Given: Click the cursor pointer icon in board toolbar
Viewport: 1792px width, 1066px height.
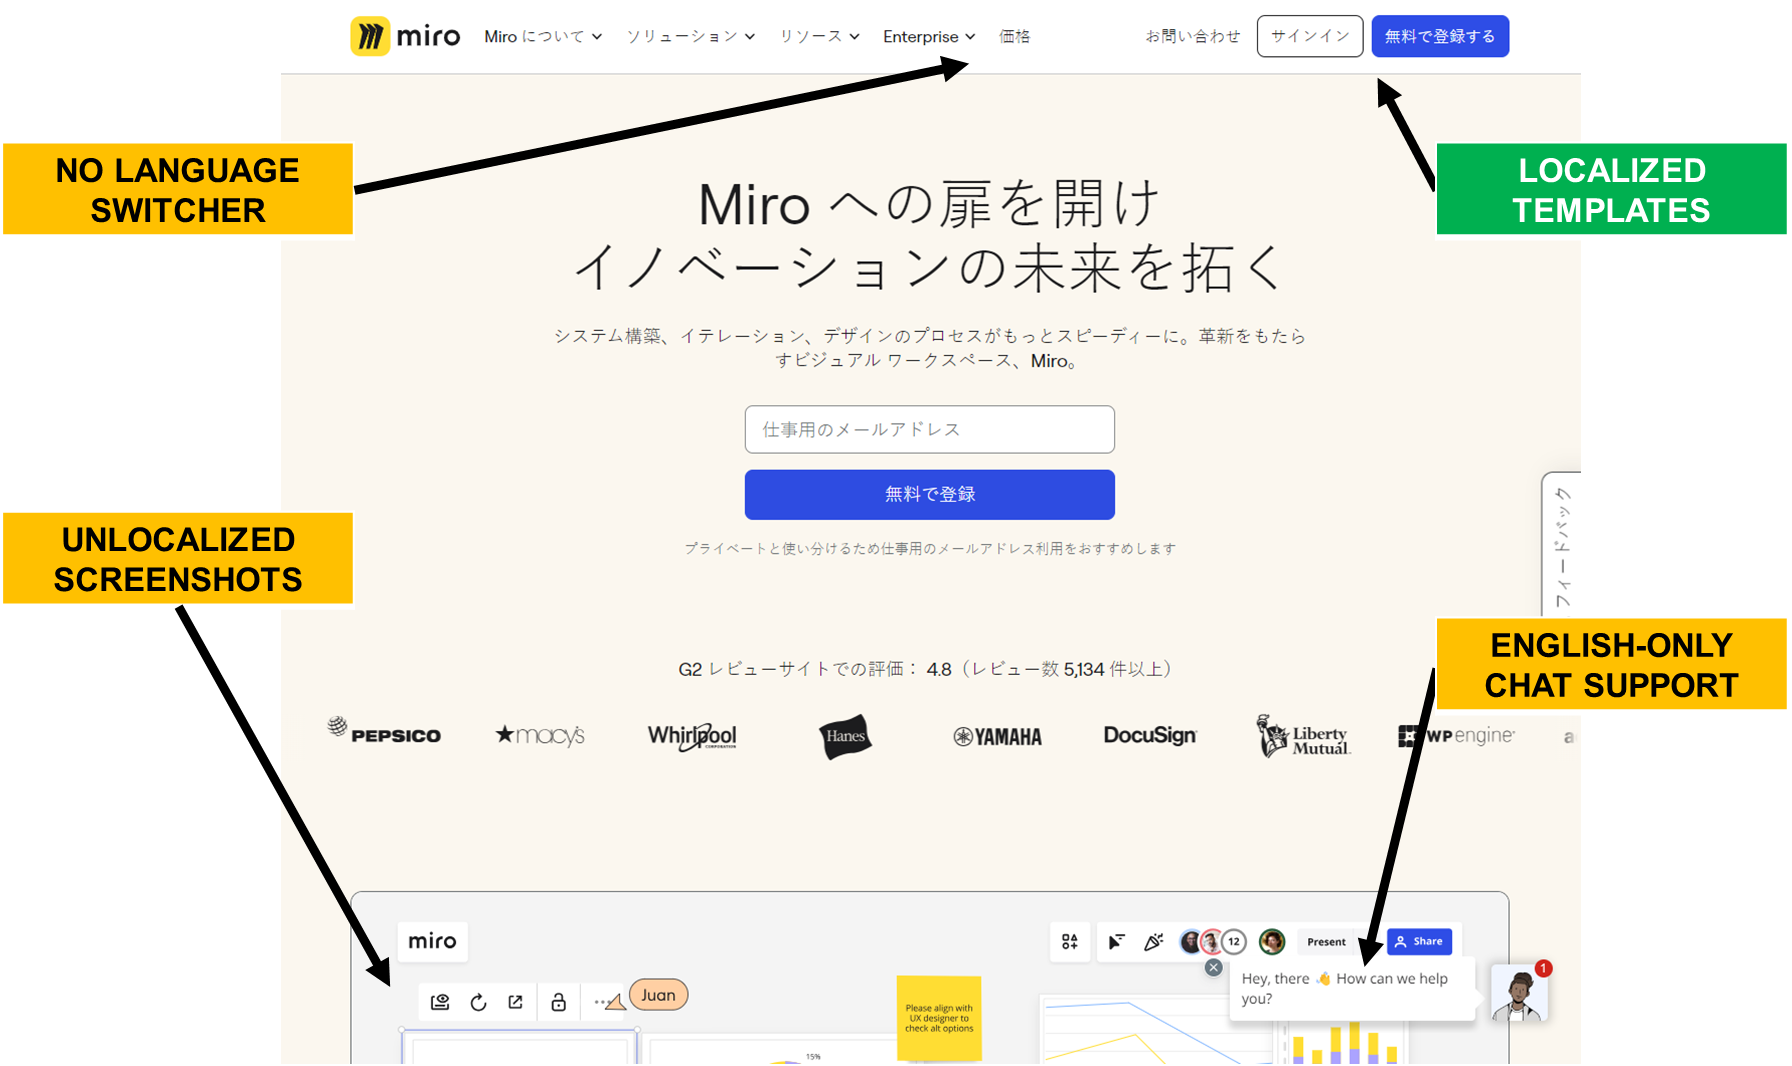Looking at the screenshot, I should [1116, 941].
